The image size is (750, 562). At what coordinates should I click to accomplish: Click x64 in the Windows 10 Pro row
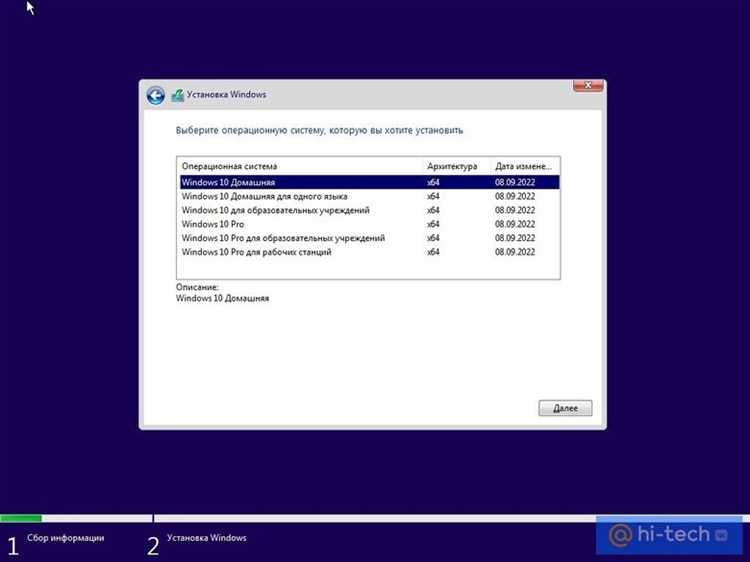433,224
